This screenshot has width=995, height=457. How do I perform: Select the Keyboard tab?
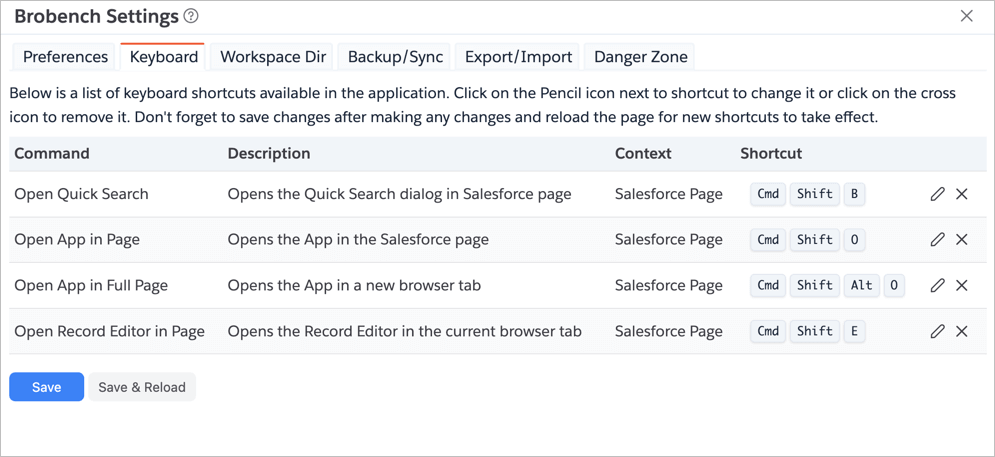163,57
